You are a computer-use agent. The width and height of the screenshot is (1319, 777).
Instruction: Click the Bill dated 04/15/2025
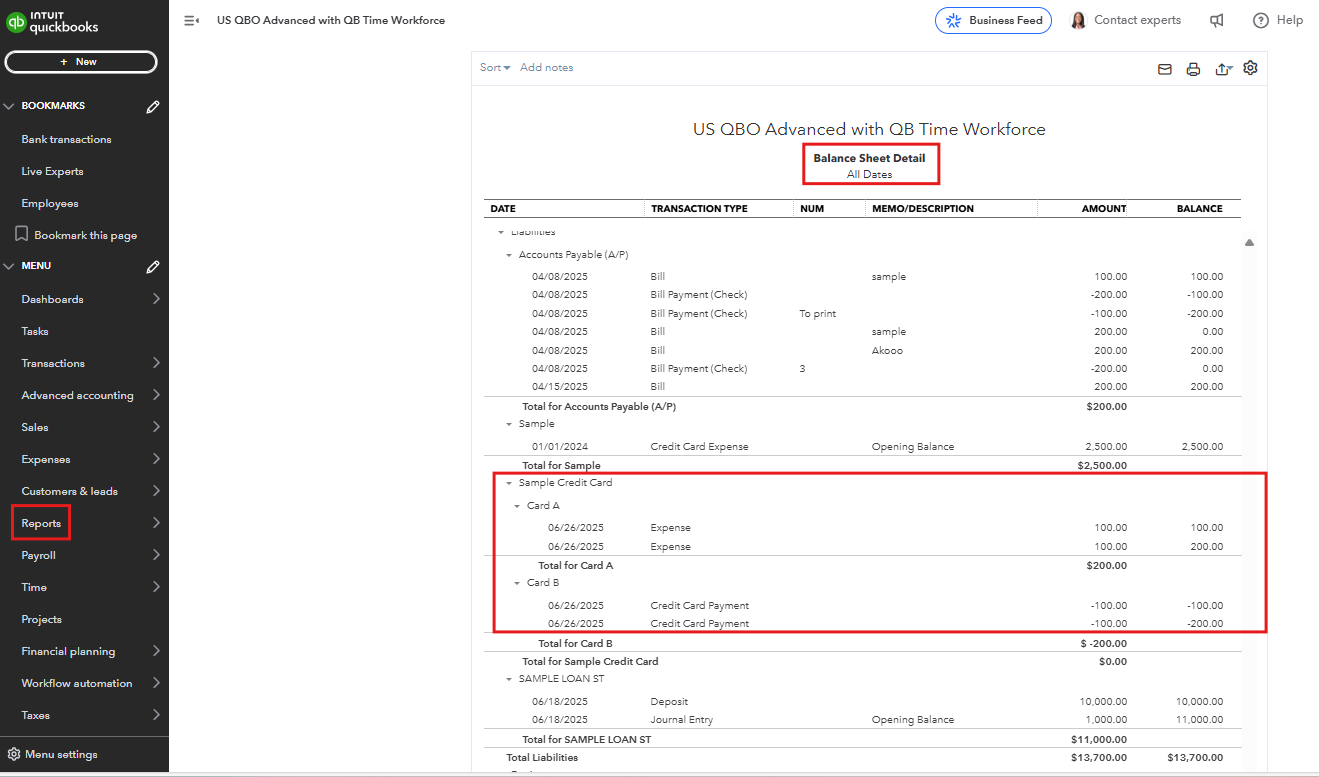(658, 386)
